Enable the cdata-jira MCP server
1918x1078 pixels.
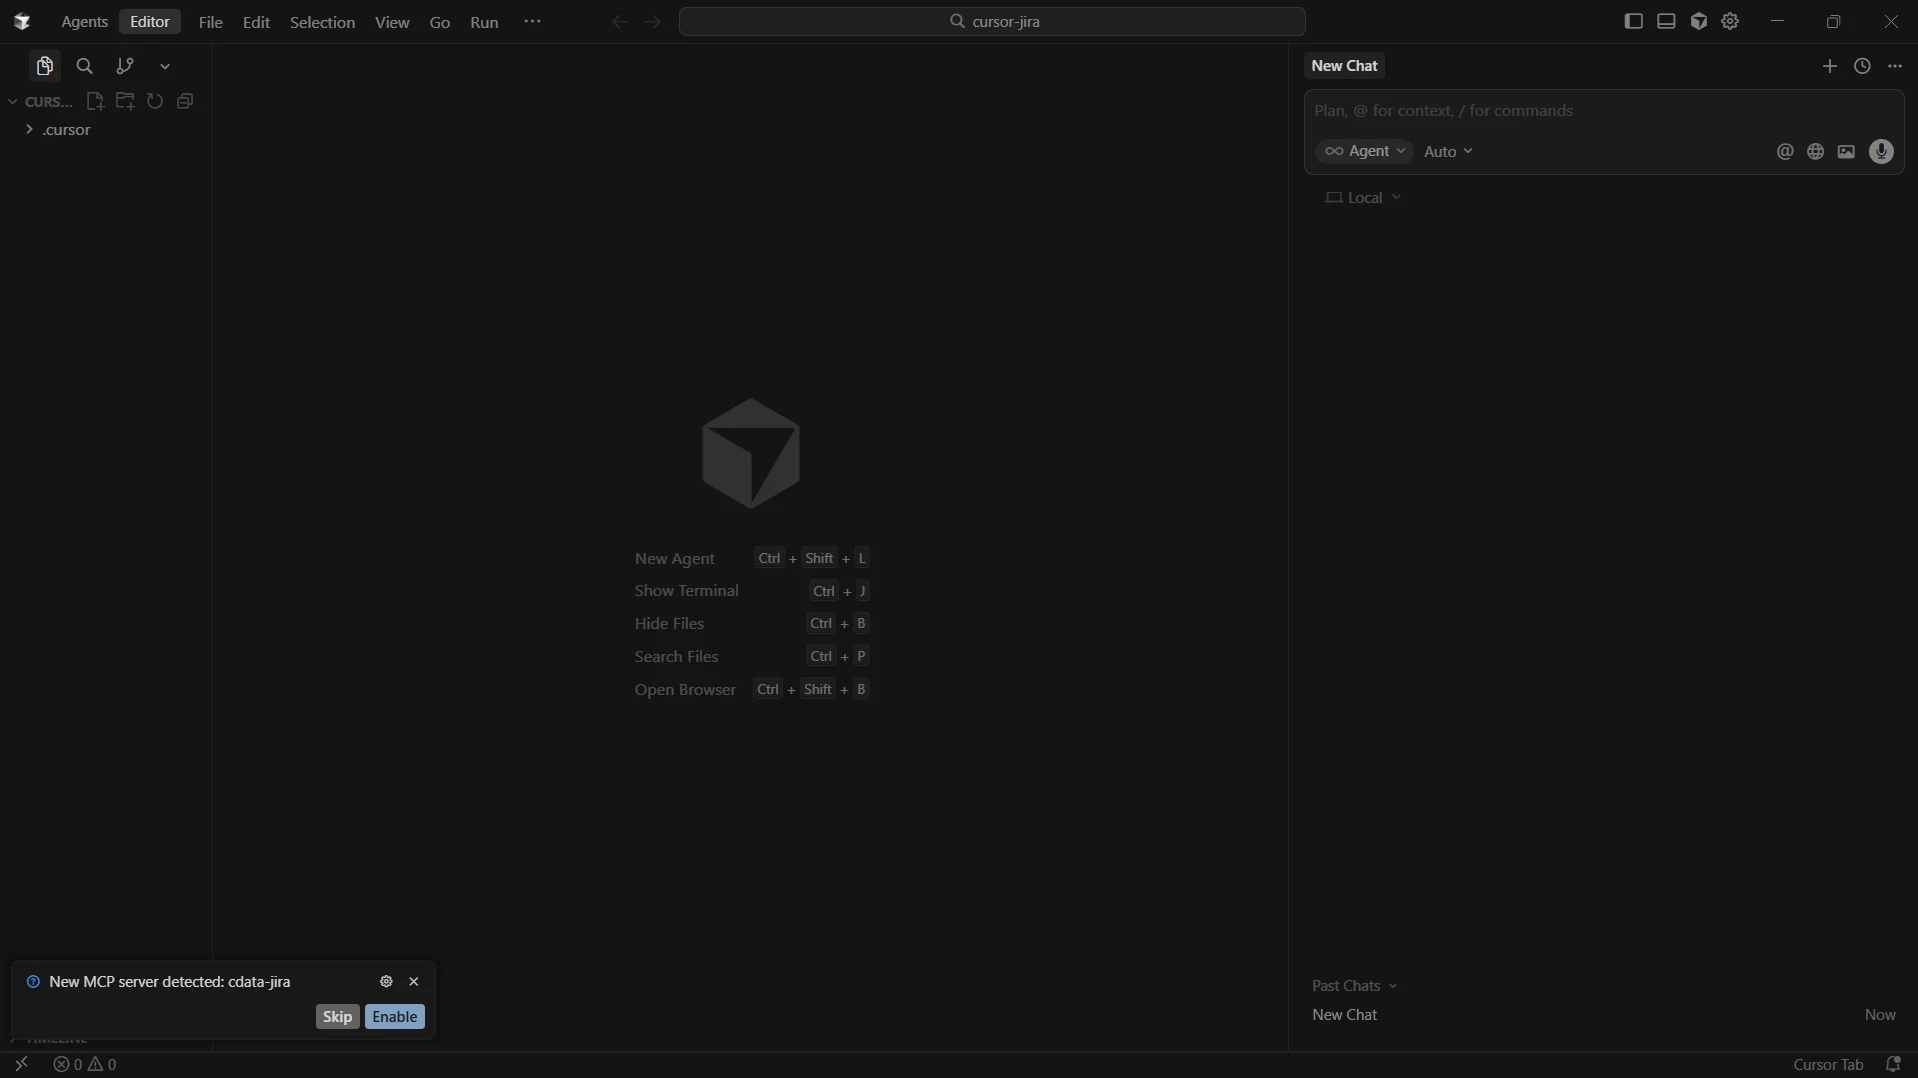(394, 1017)
